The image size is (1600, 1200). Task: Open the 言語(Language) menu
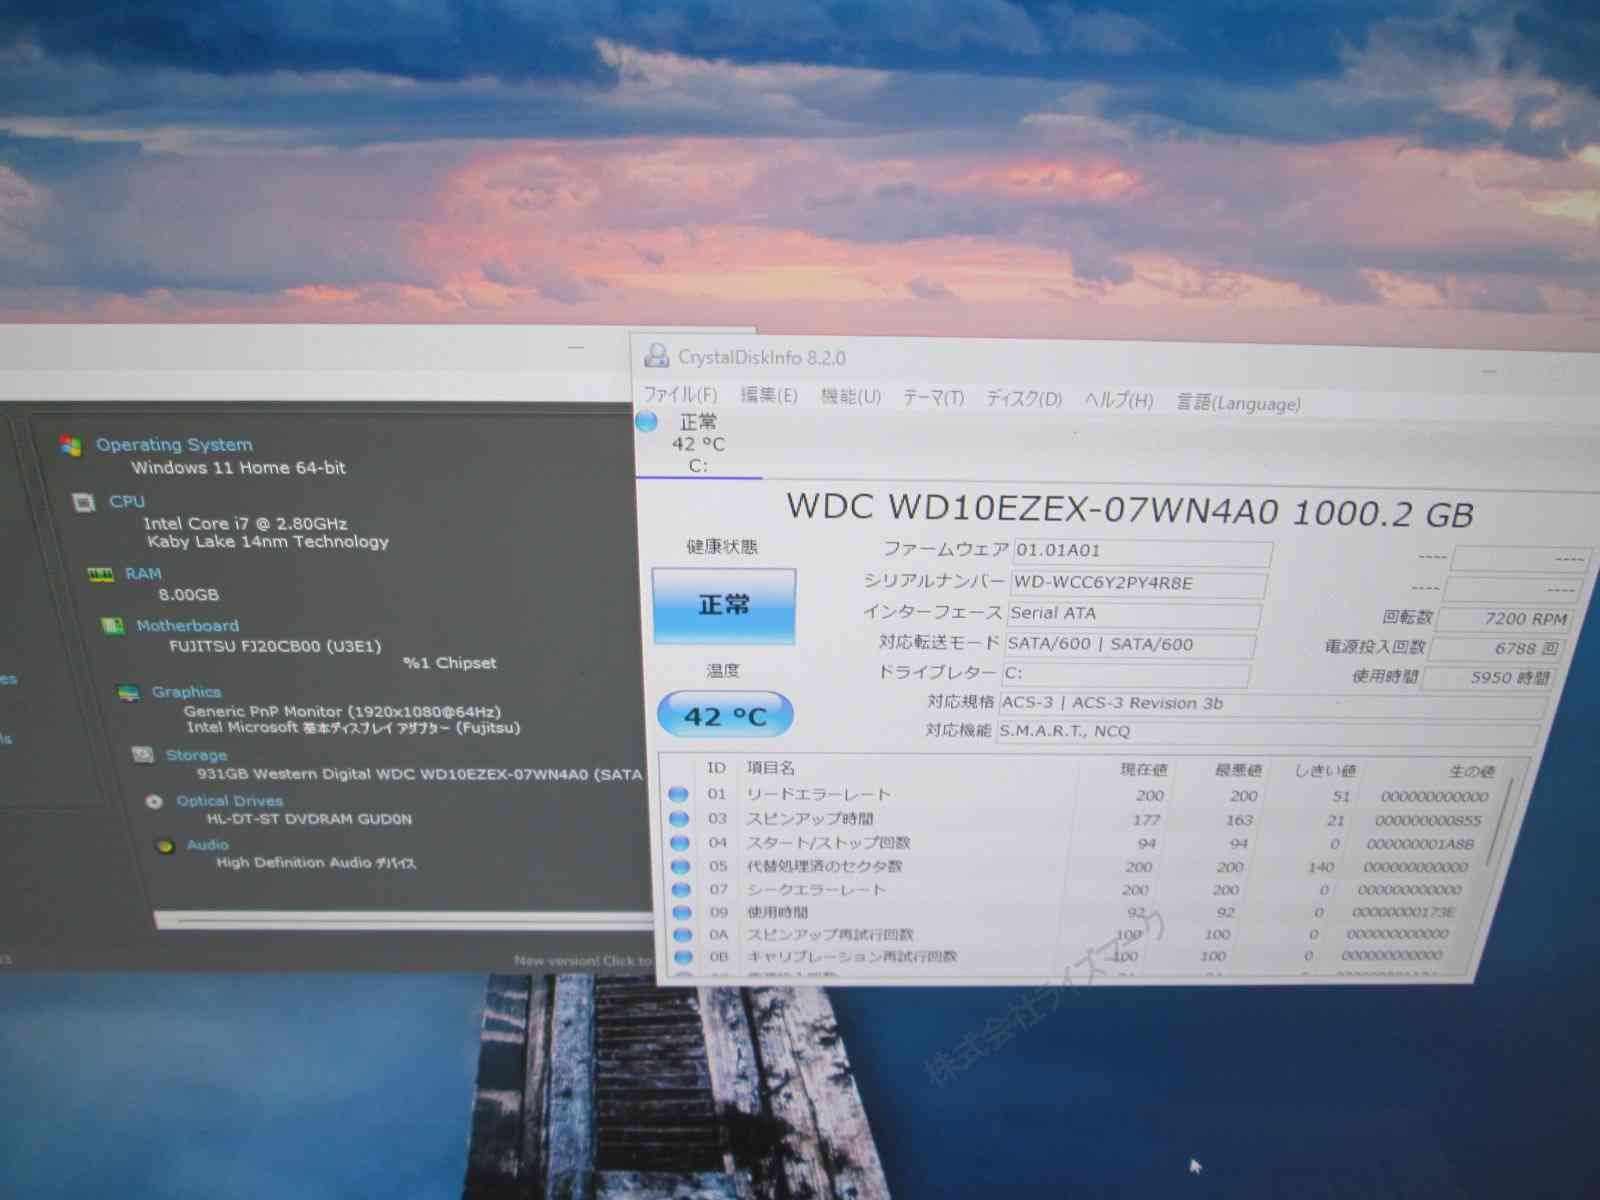[1238, 403]
